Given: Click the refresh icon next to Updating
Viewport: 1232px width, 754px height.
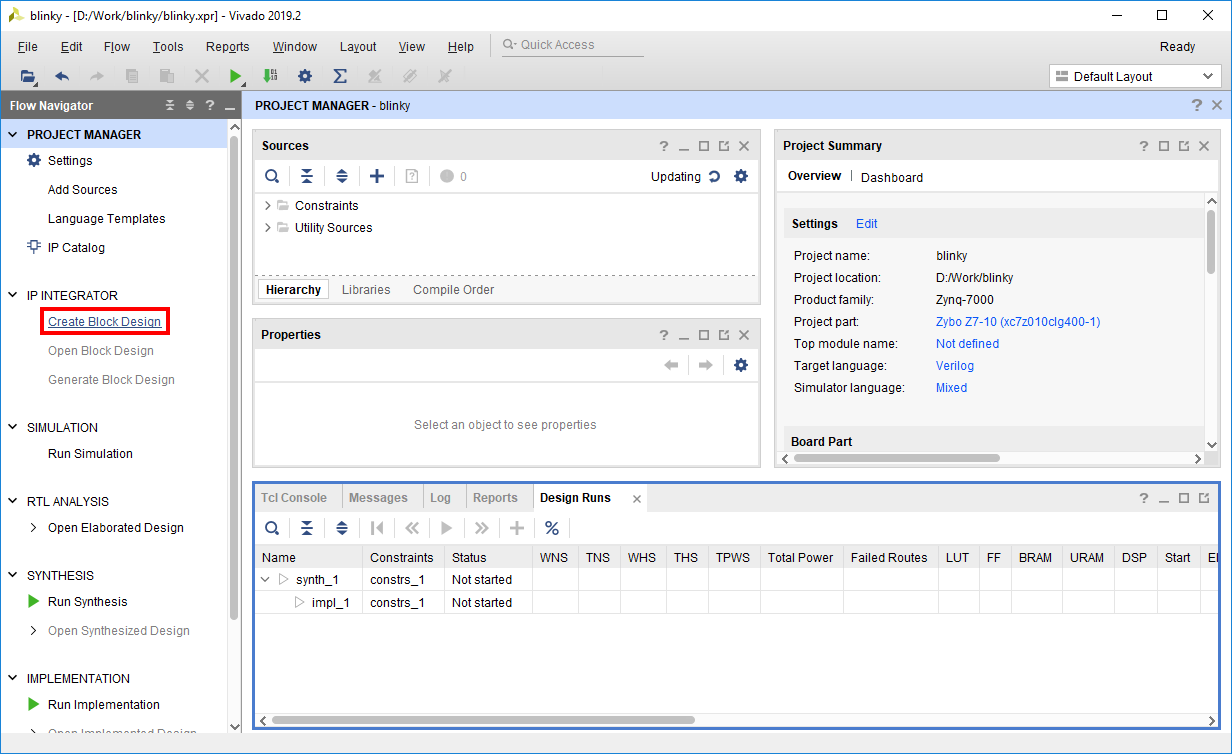Looking at the screenshot, I should click(x=714, y=176).
